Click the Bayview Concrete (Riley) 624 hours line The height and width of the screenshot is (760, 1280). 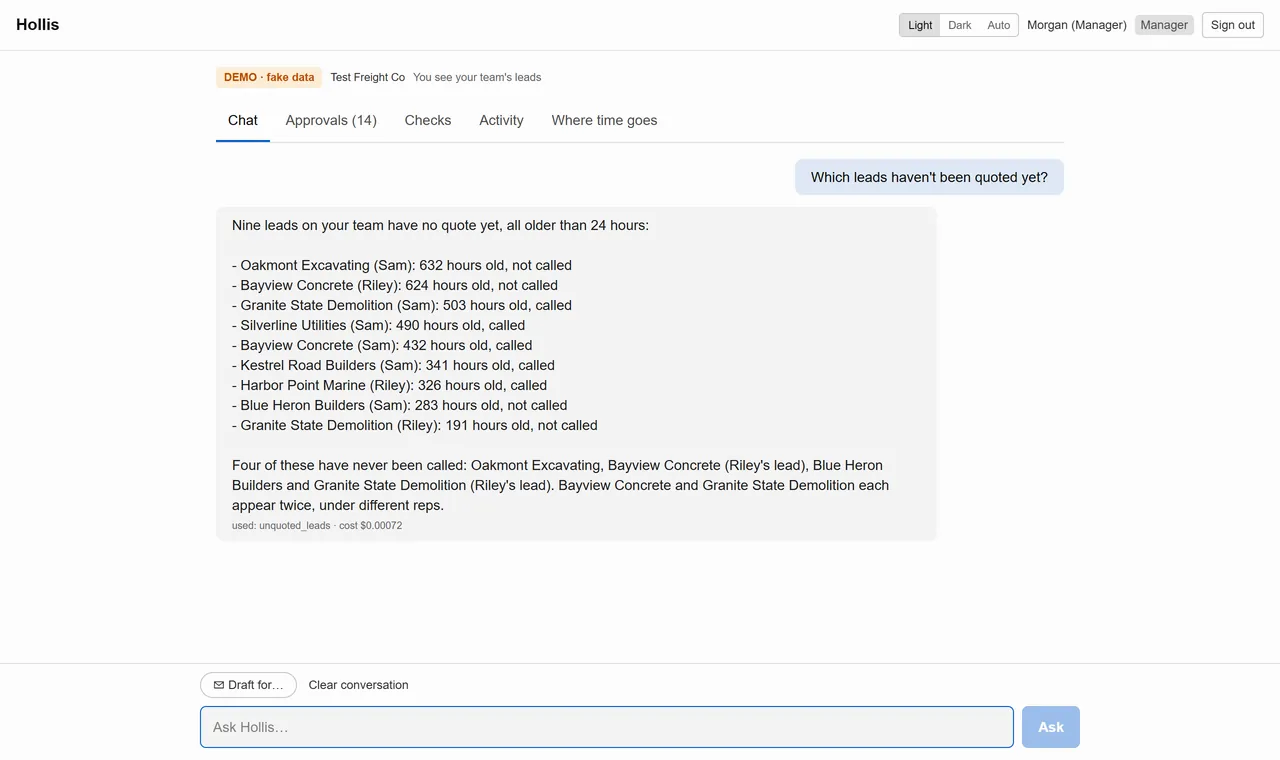pyautogui.click(x=395, y=285)
